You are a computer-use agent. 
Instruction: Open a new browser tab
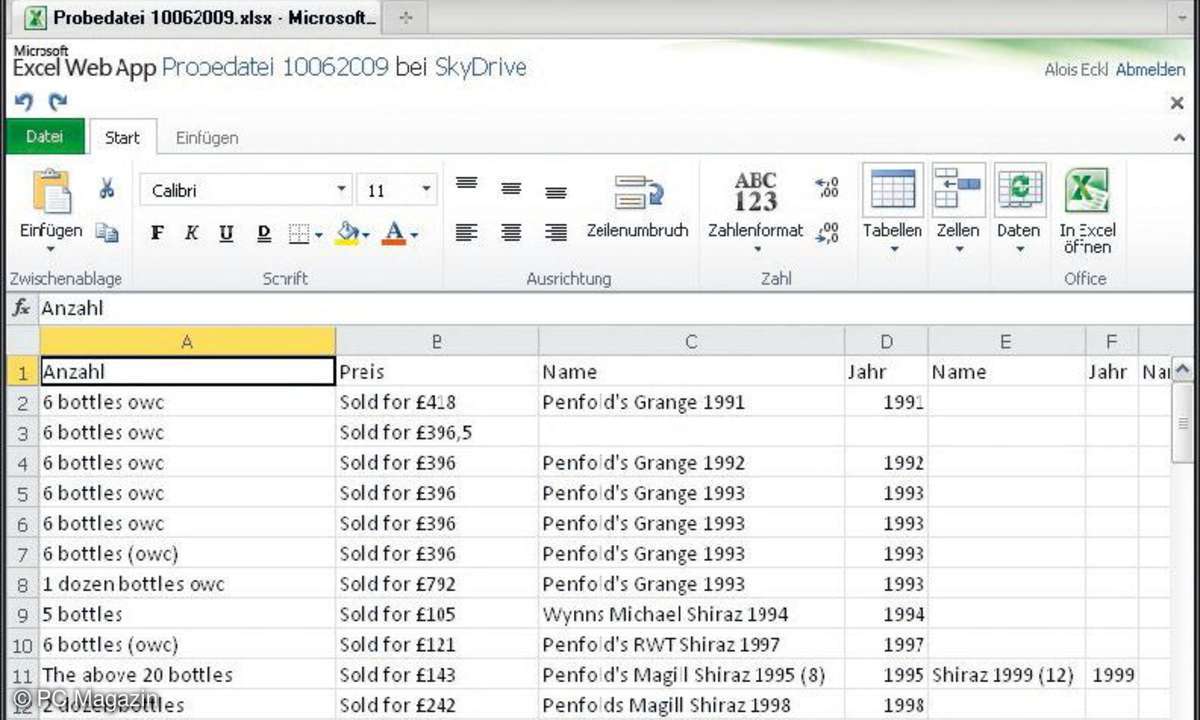(405, 18)
